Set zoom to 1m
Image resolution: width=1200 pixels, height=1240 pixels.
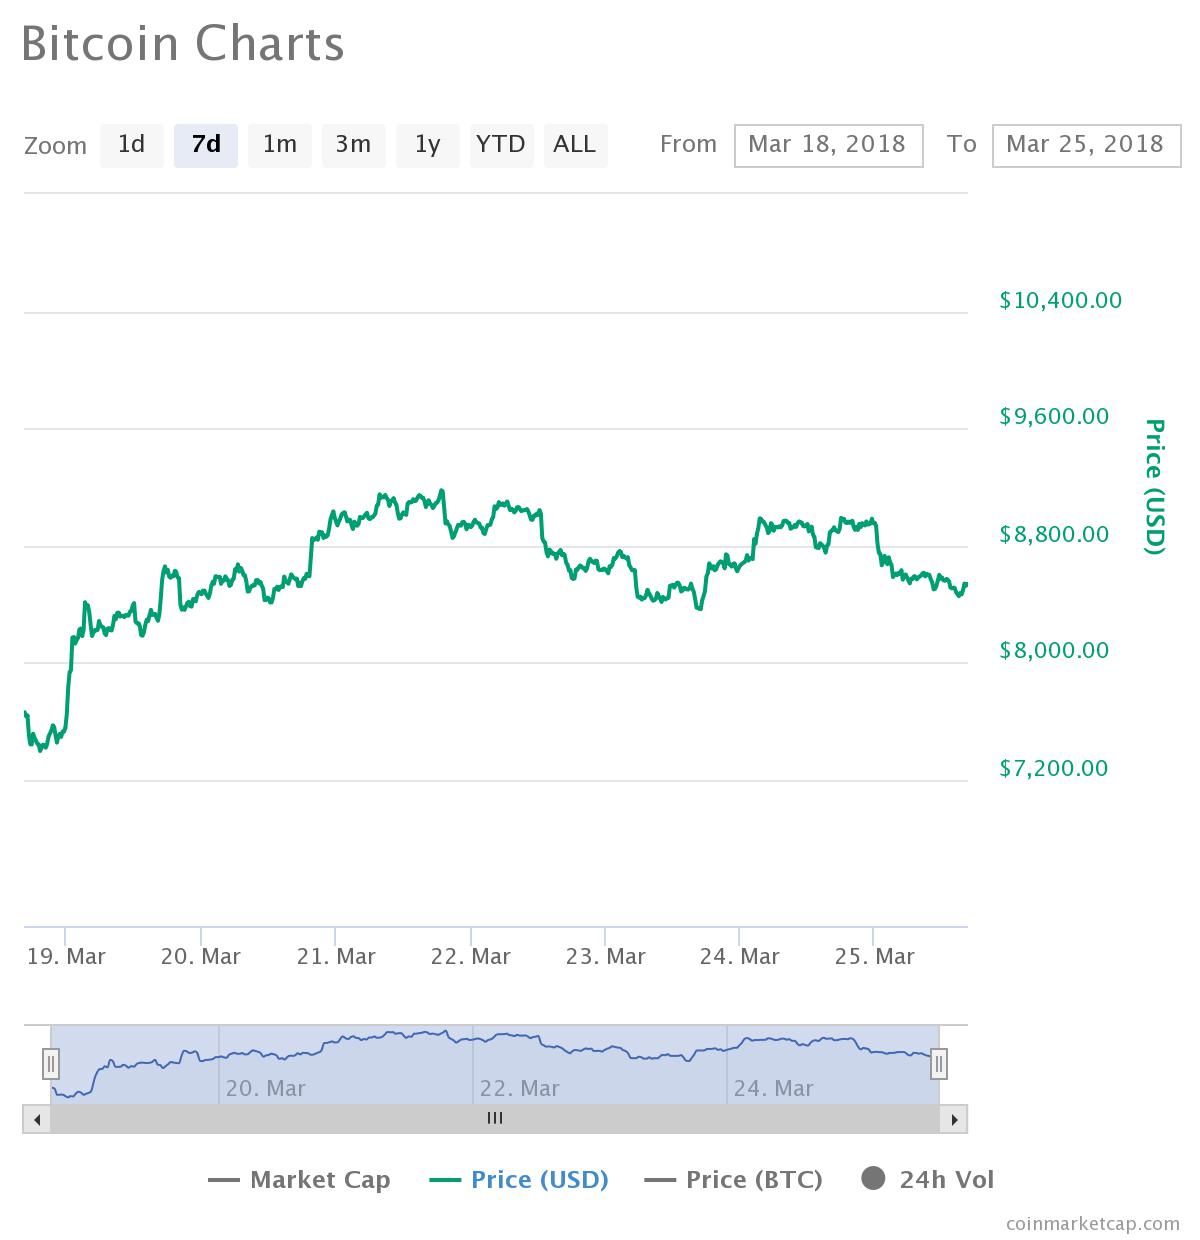click(x=280, y=145)
